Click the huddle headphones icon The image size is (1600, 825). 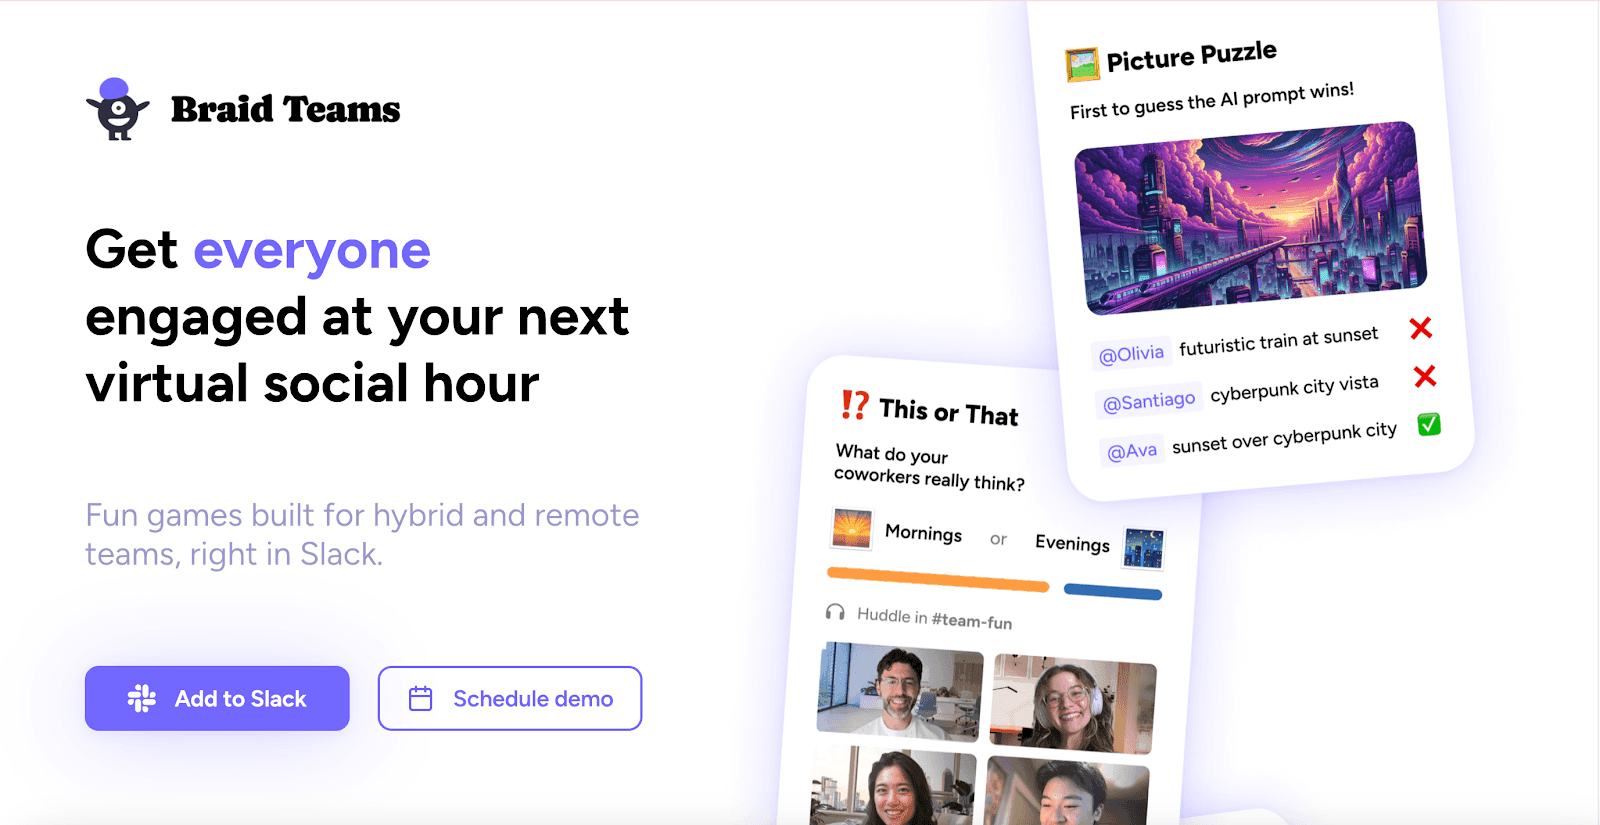835,611
